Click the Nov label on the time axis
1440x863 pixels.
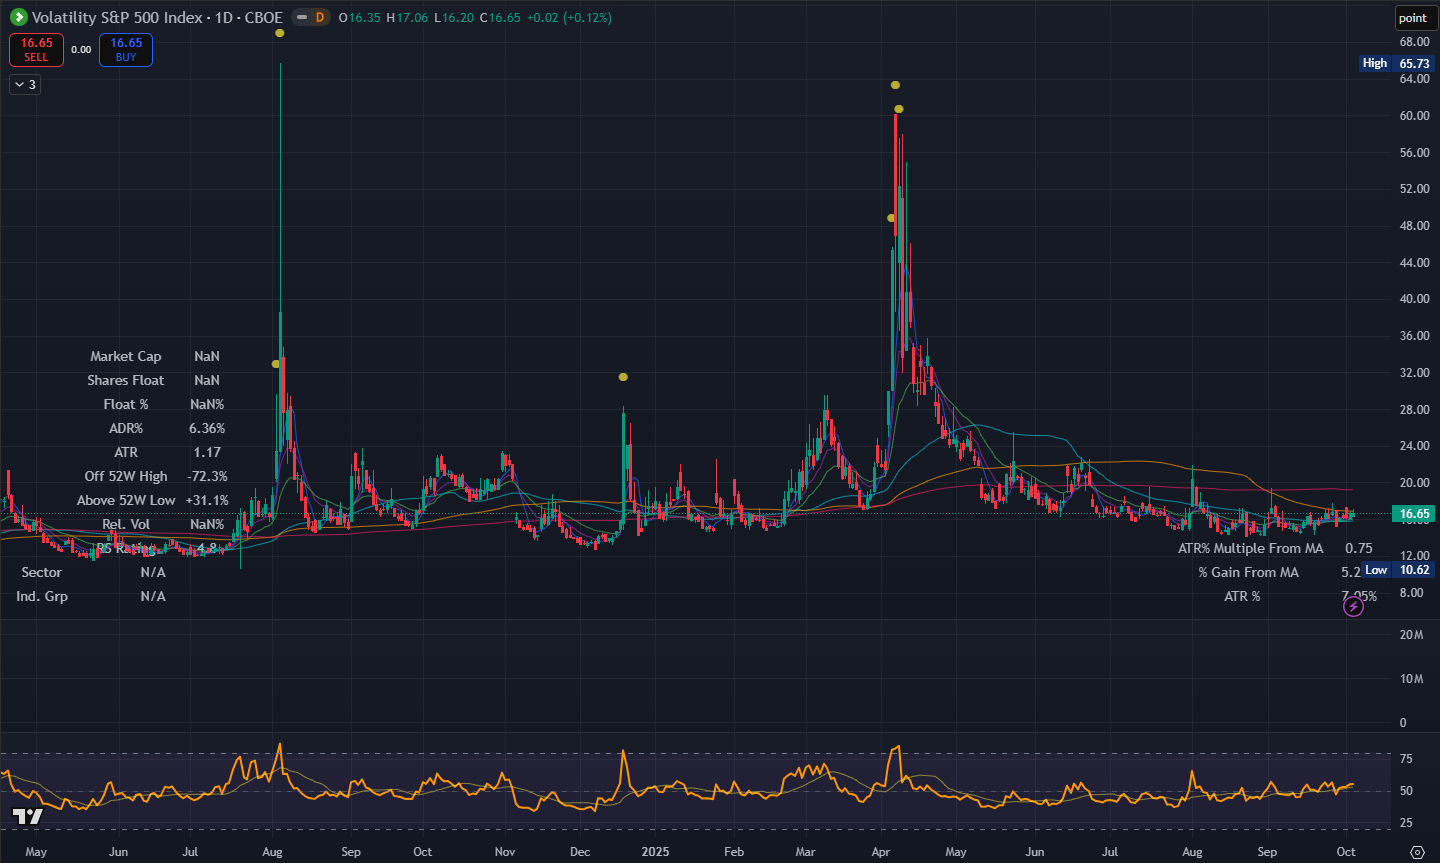coord(505,852)
